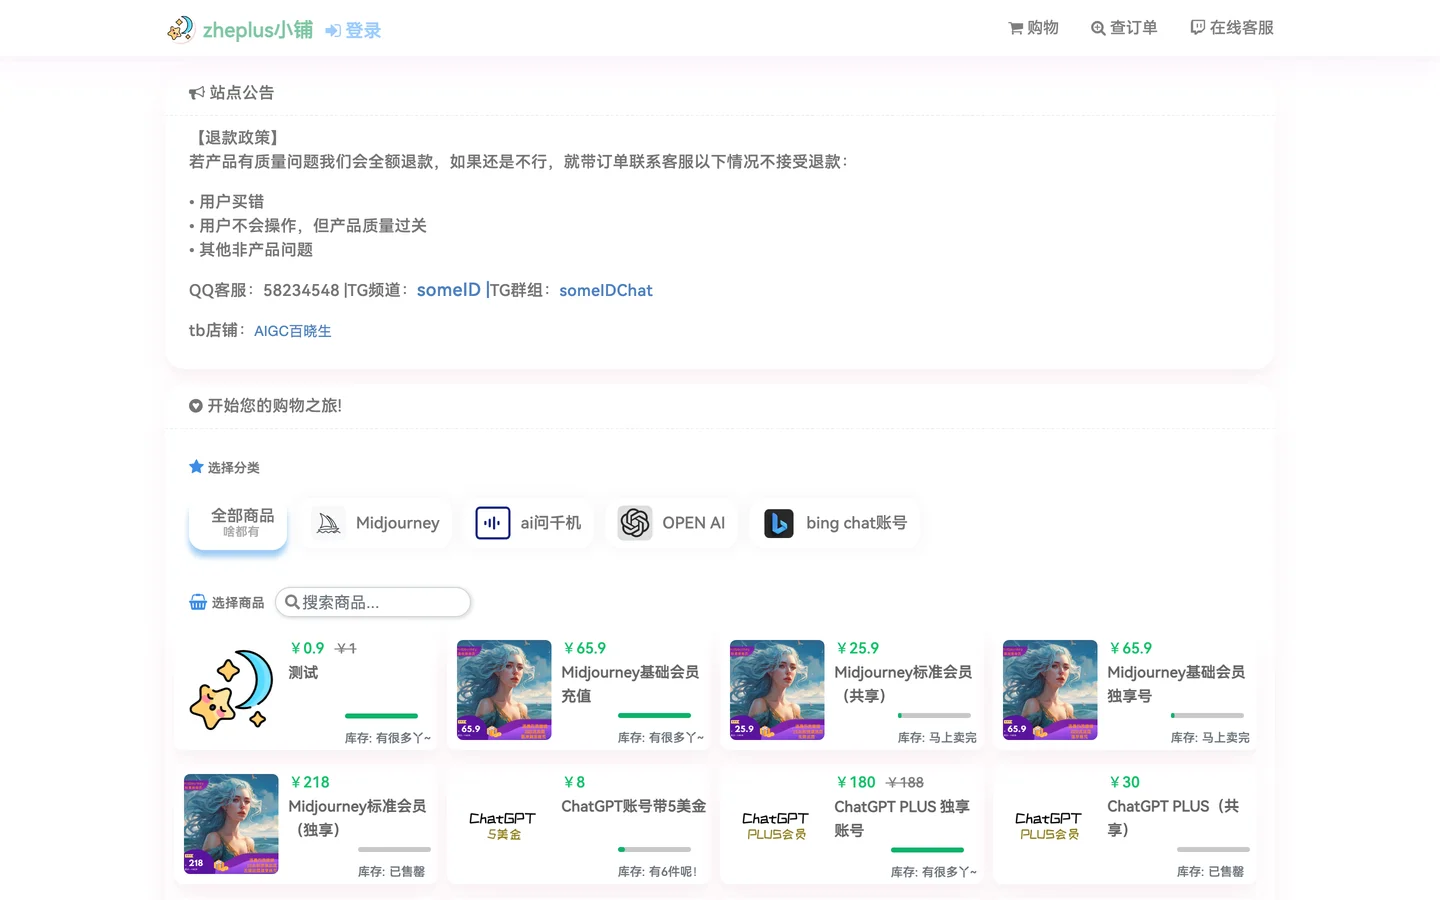Open ChatGPT账号带5美金 product title

click(x=634, y=806)
